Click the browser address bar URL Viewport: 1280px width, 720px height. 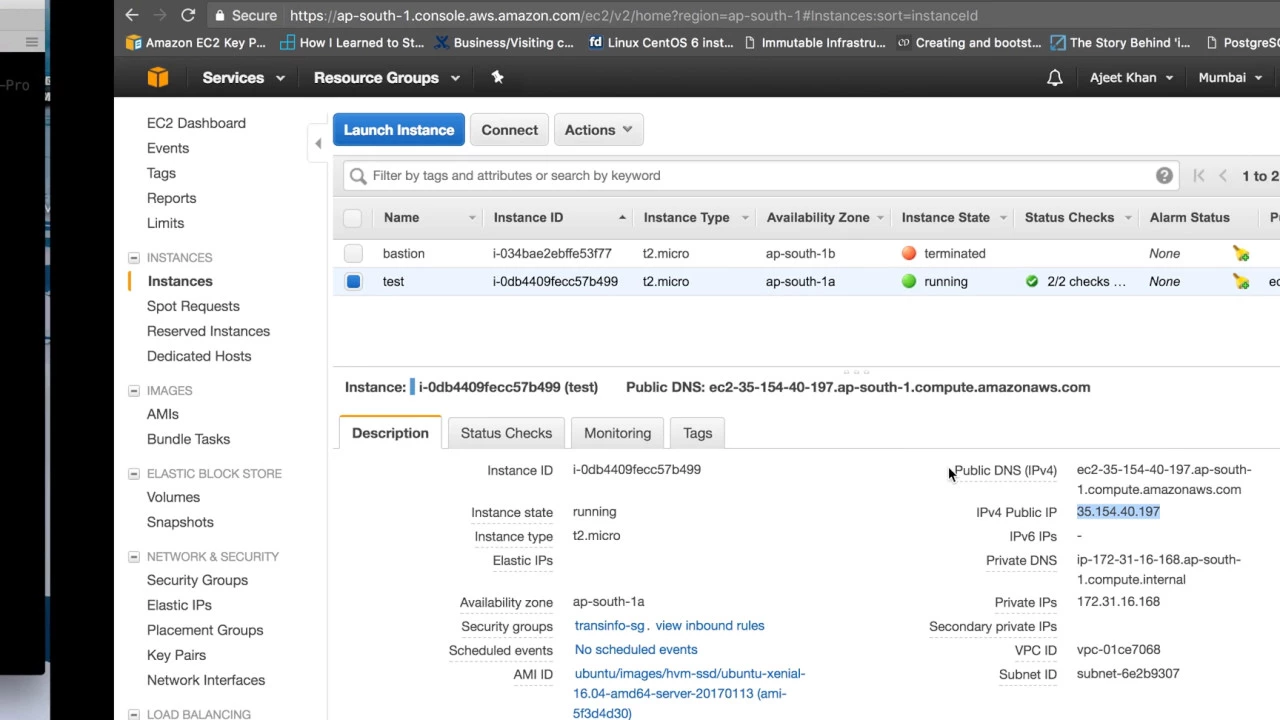point(634,15)
